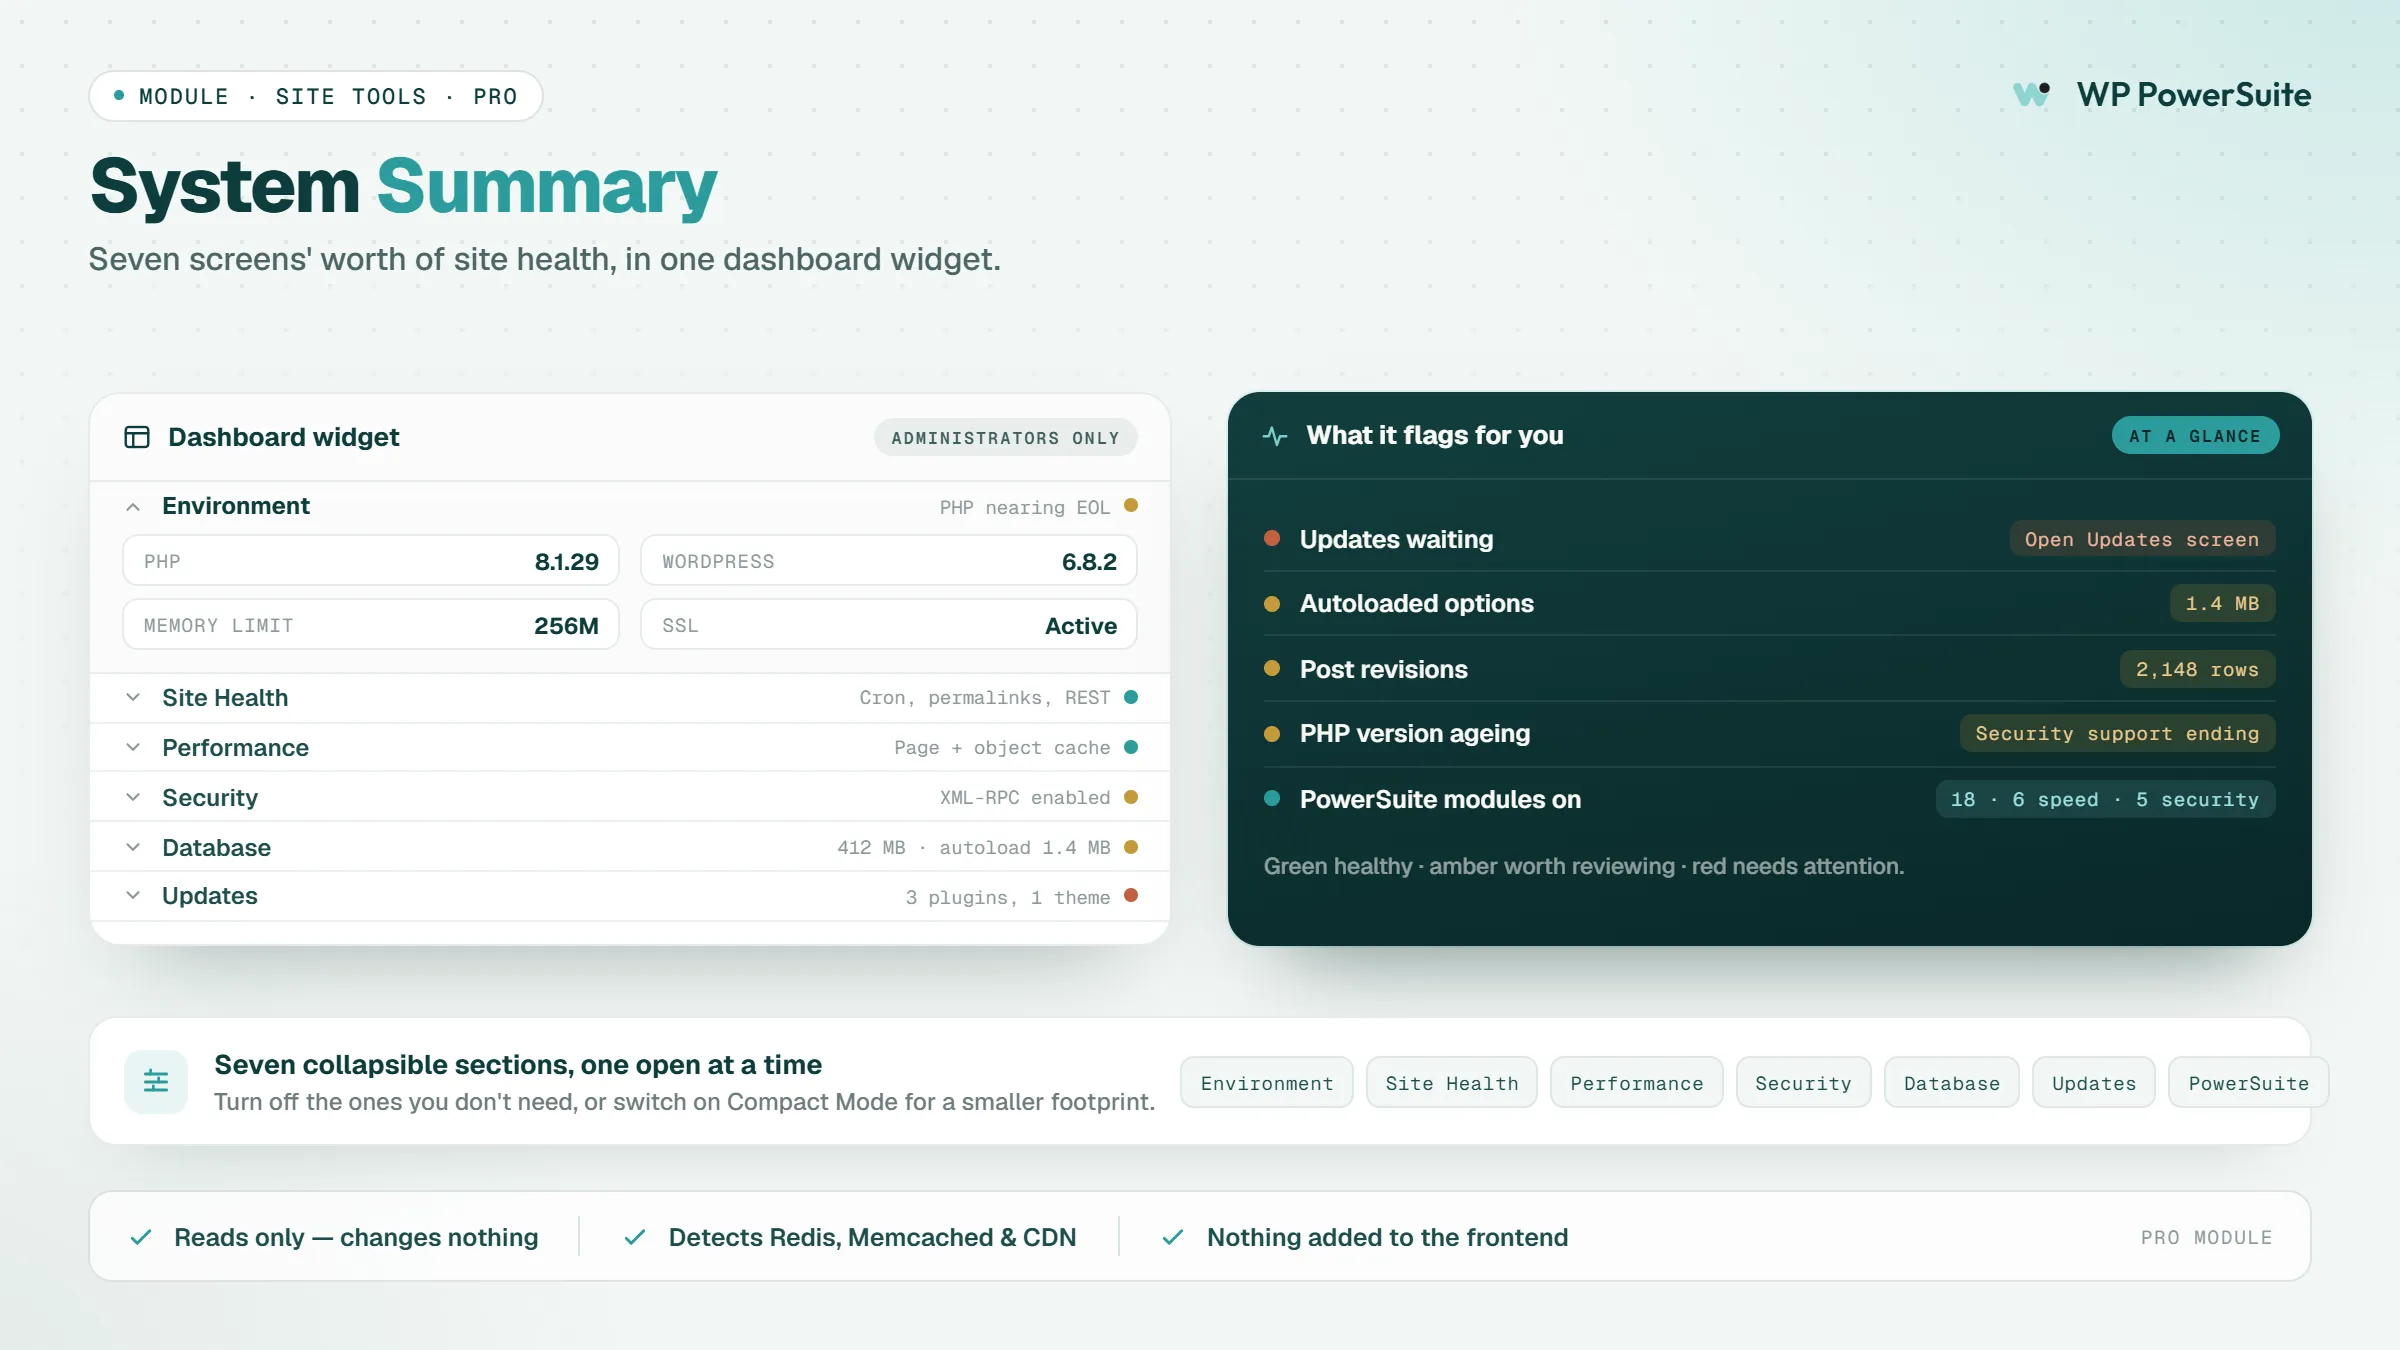Click the Security support ending tag
2400x1350 pixels.
coord(2117,733)
